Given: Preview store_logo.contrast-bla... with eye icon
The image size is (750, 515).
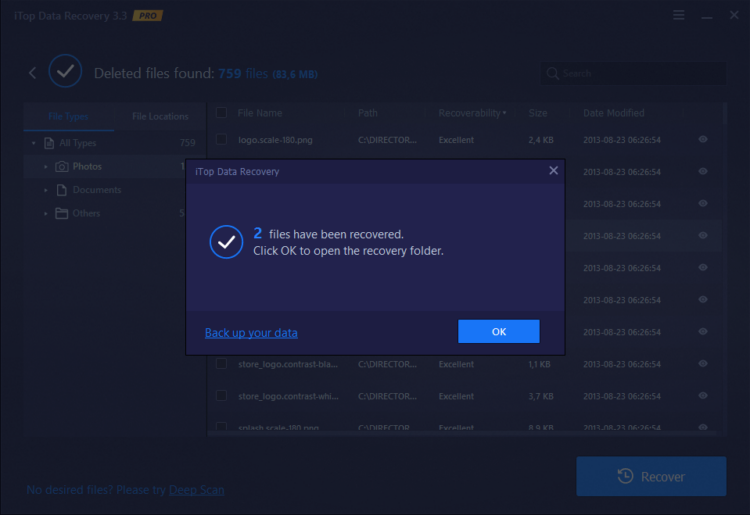Looking at the screenshot, I should 703,363.
